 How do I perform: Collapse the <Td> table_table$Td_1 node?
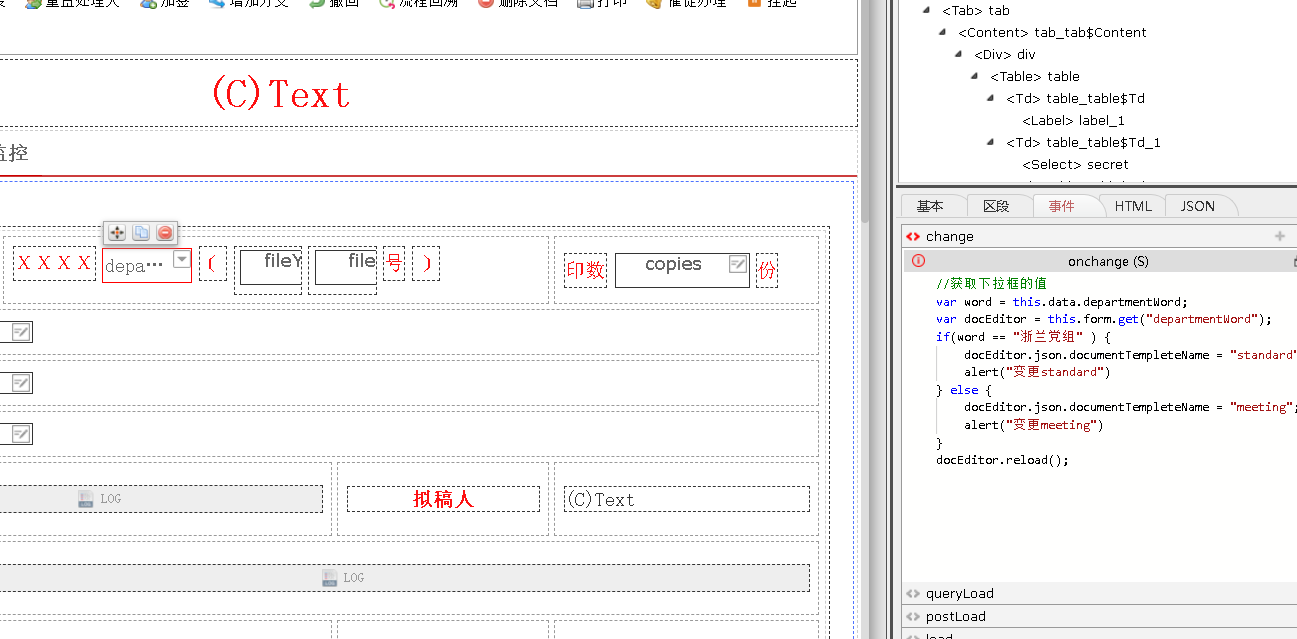click(991, 142)
